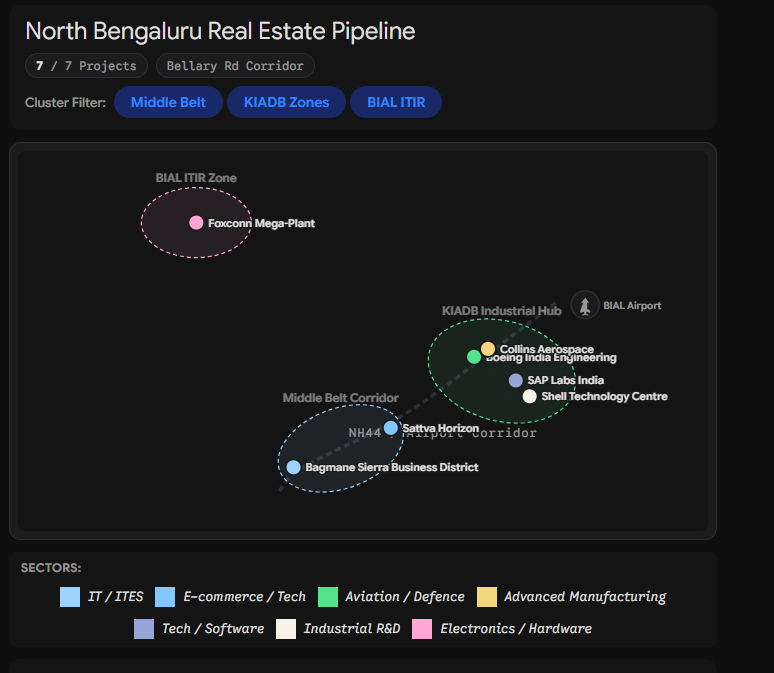This screenshot has width=774, height=673.
Task: Click the Electronics / Hardware legend text
Action: pyautogui.click(x=516, y=629)
